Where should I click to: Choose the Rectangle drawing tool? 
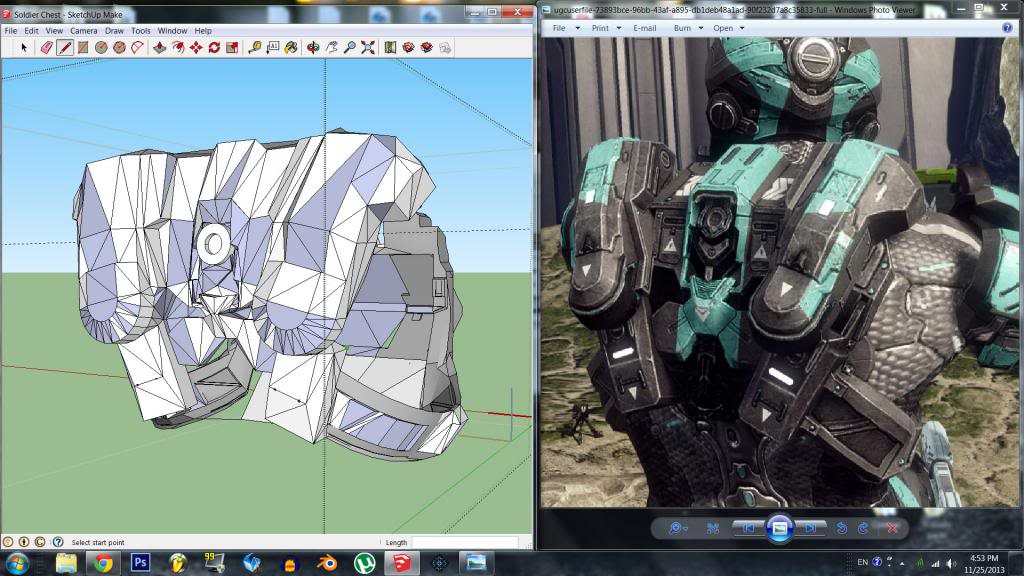83,48
